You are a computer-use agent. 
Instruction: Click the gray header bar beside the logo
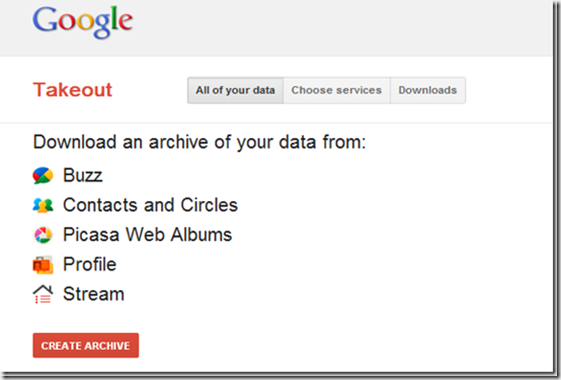click(x=340, y=28)
